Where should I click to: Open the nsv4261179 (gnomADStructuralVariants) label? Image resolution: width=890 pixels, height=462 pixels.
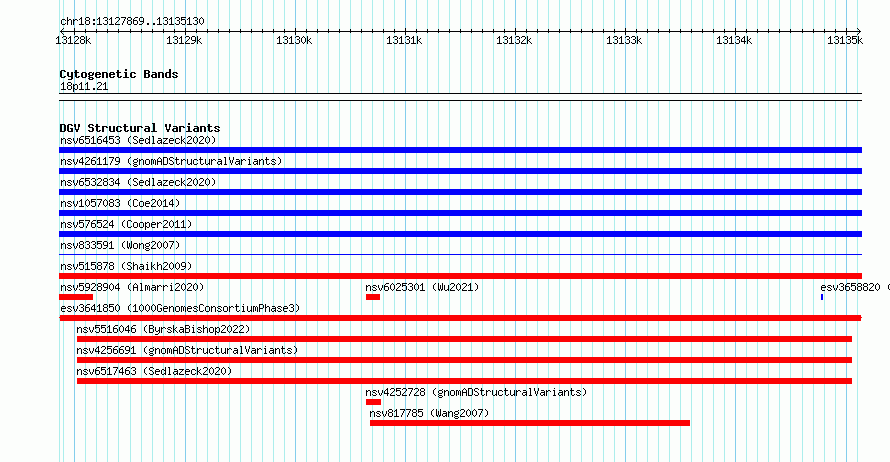click(171, 161)
